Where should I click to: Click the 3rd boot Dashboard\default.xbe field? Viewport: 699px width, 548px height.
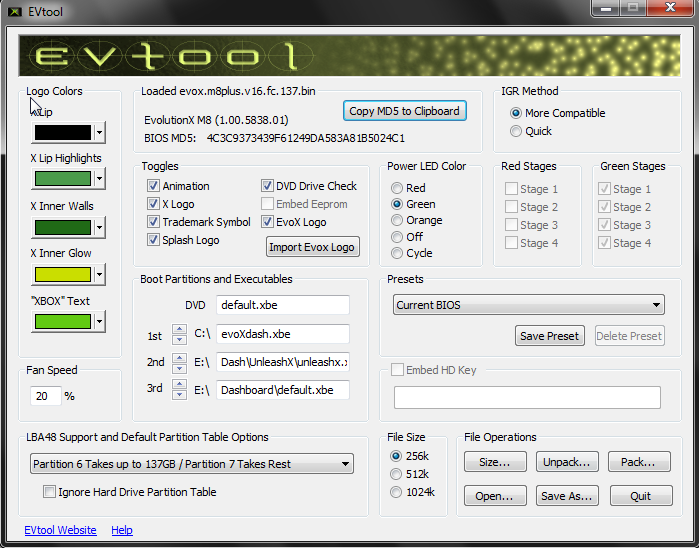[x=283, y=390]
